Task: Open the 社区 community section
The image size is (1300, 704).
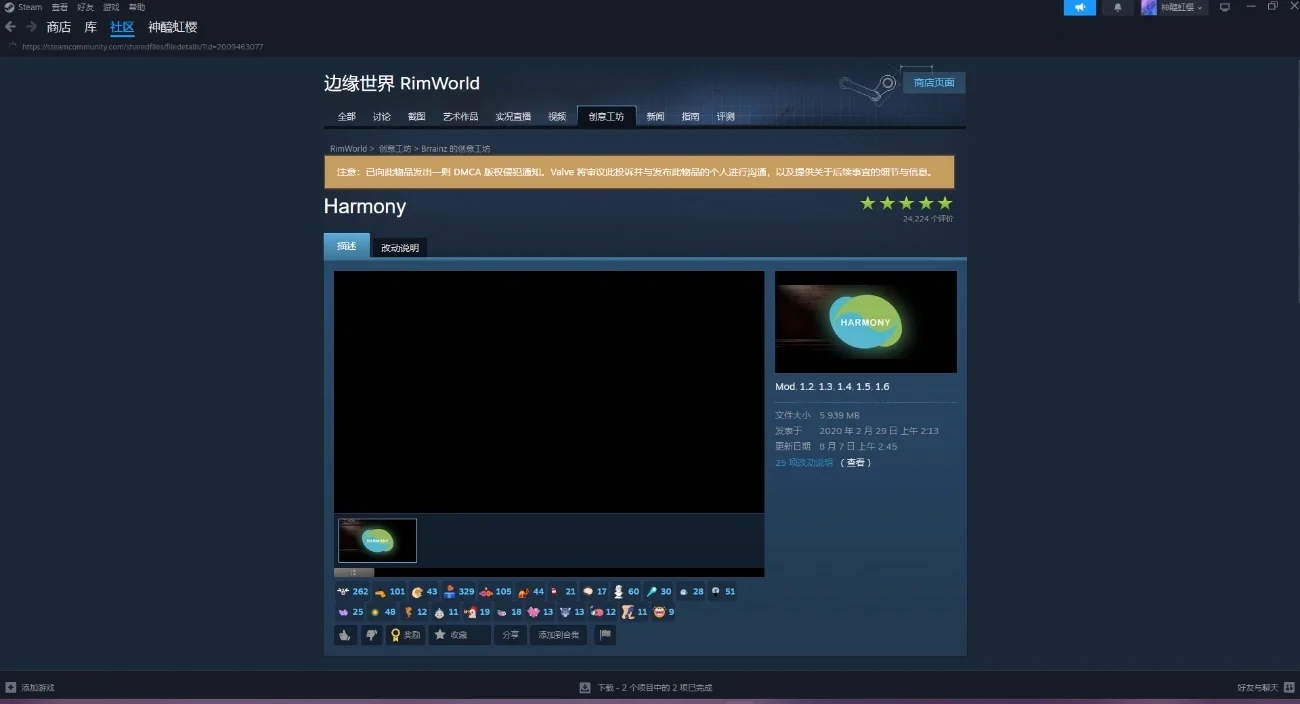Action: click(x=122, y=27)
